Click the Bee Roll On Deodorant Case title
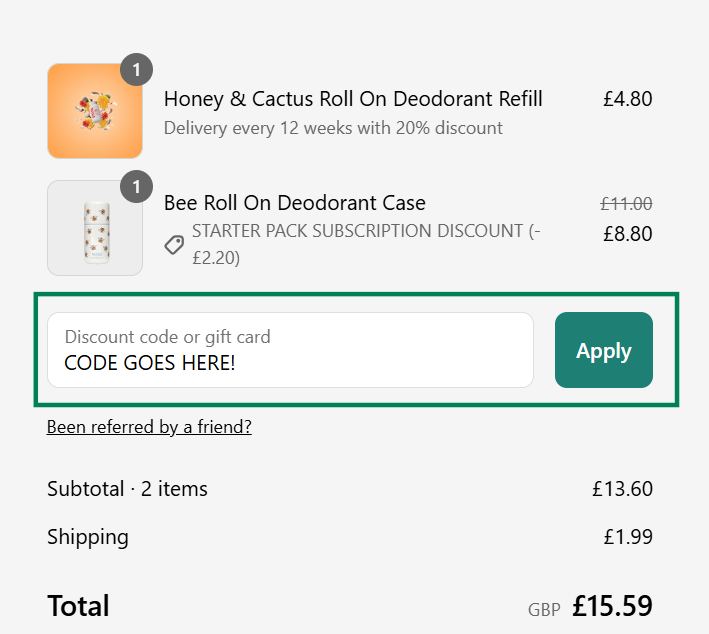 pos(294,203)
